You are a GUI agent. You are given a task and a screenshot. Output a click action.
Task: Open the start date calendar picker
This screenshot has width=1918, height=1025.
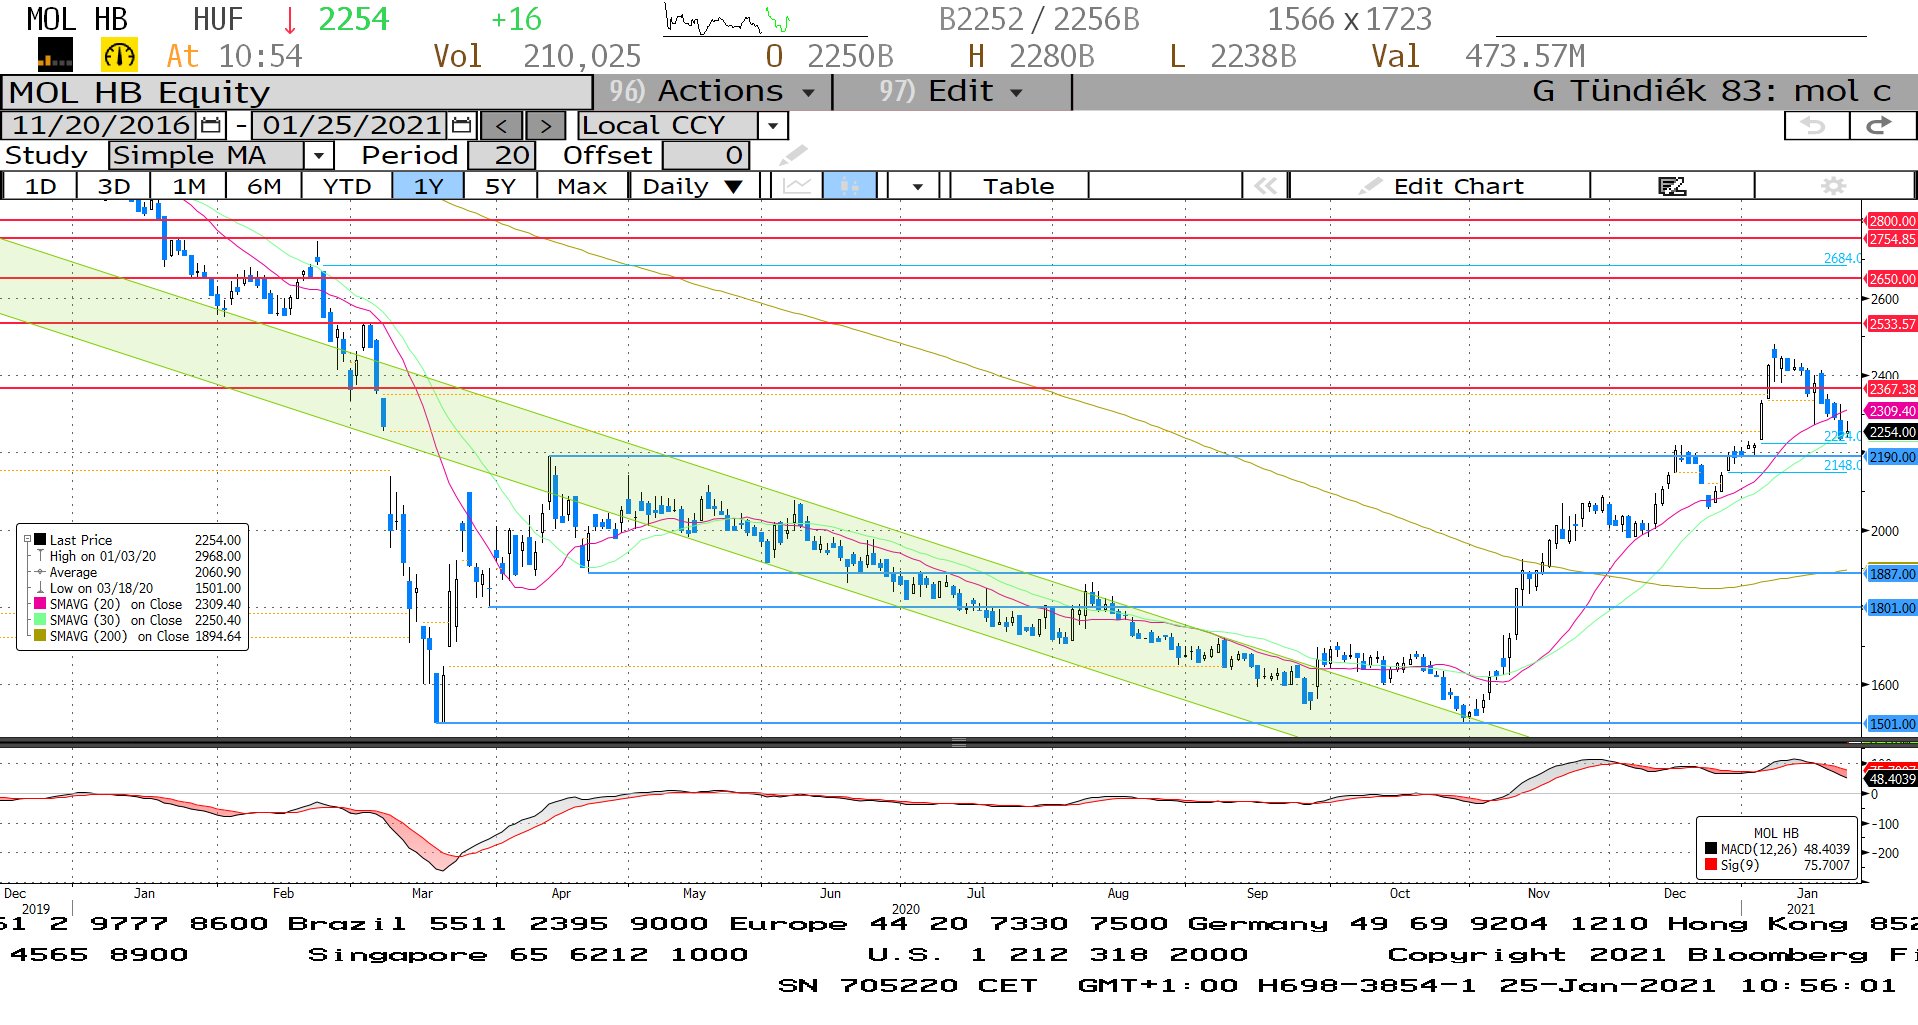point(211,125)
